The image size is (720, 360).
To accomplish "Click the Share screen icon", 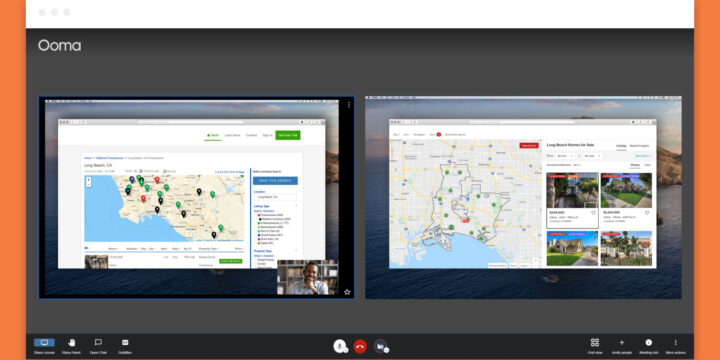I will click(44, 343).
